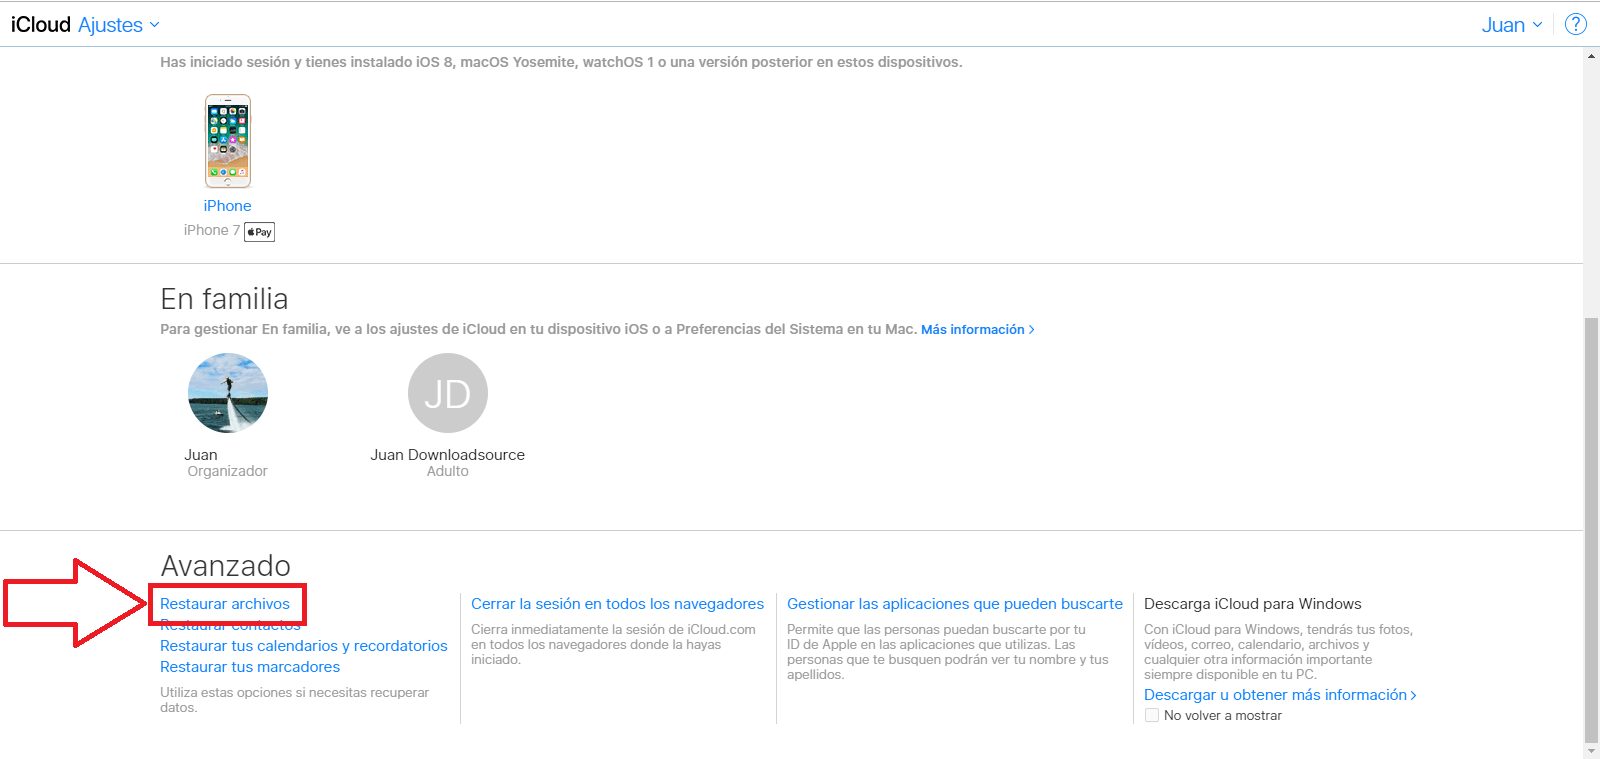
Task: Click the En familia heading
Action: coord(224,299)
